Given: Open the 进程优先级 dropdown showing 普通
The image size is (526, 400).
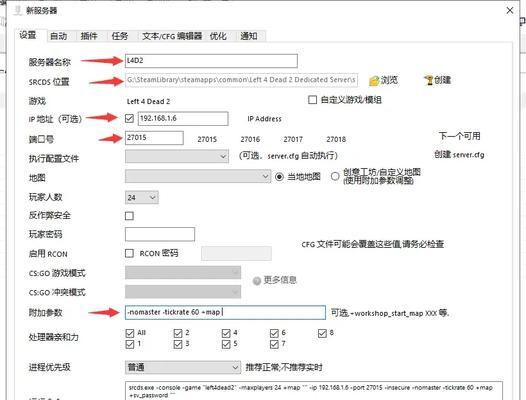Looking at the screenshot, I should tap(183, 367).
